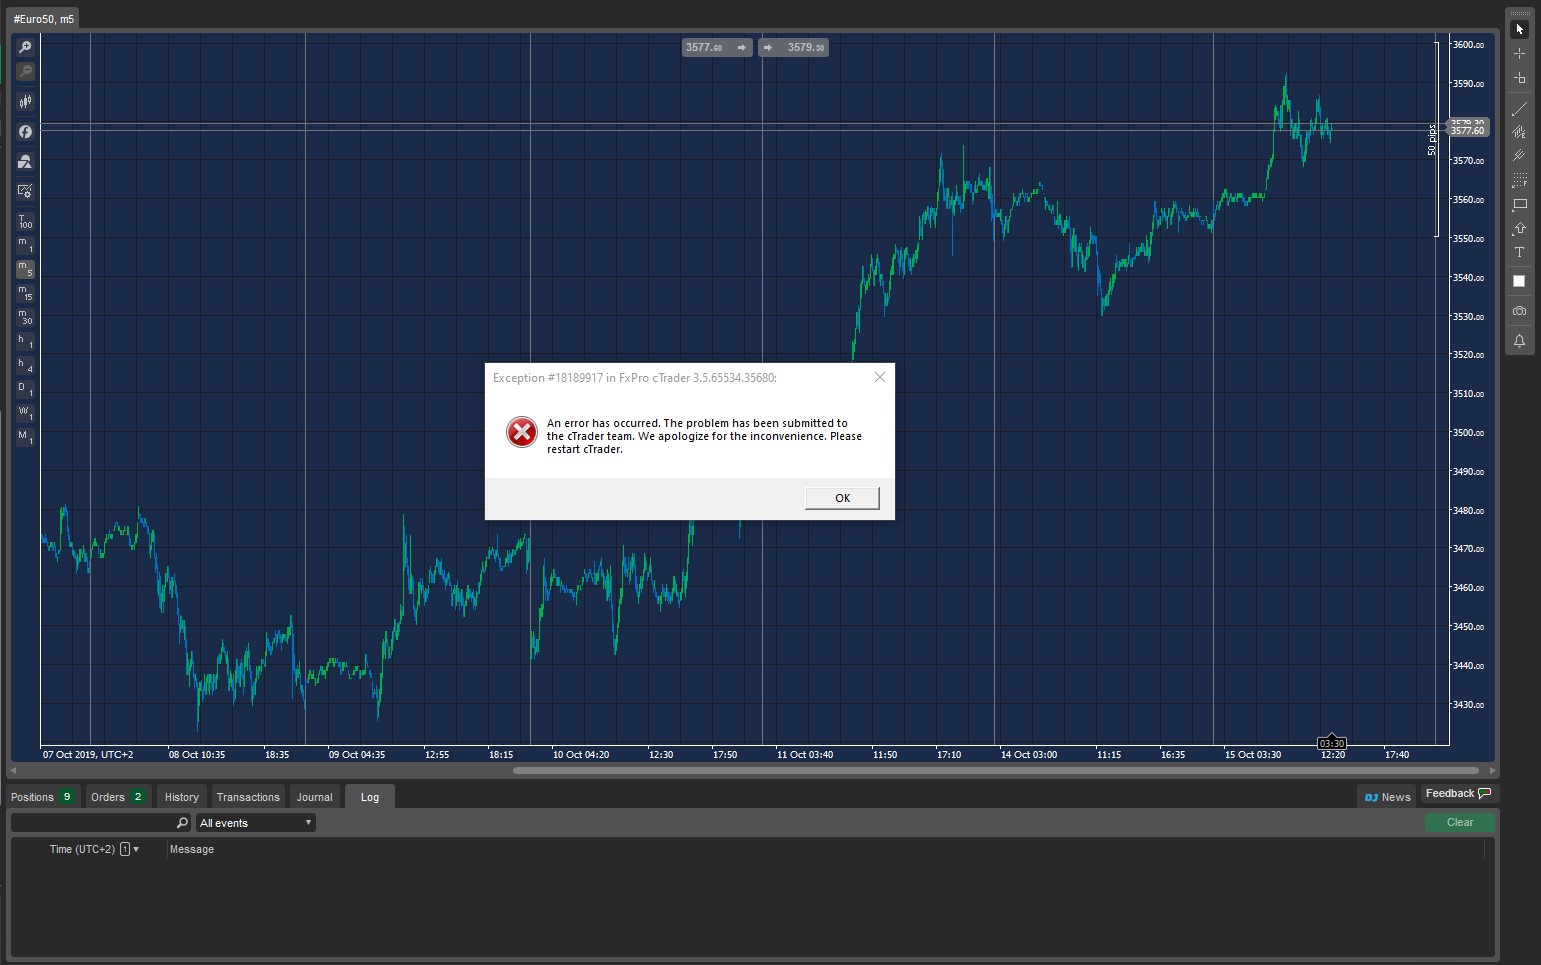This screenshot has width=1541, height=965.
Task: Select the Fibonacci retracement tool
Action: 1519,180
